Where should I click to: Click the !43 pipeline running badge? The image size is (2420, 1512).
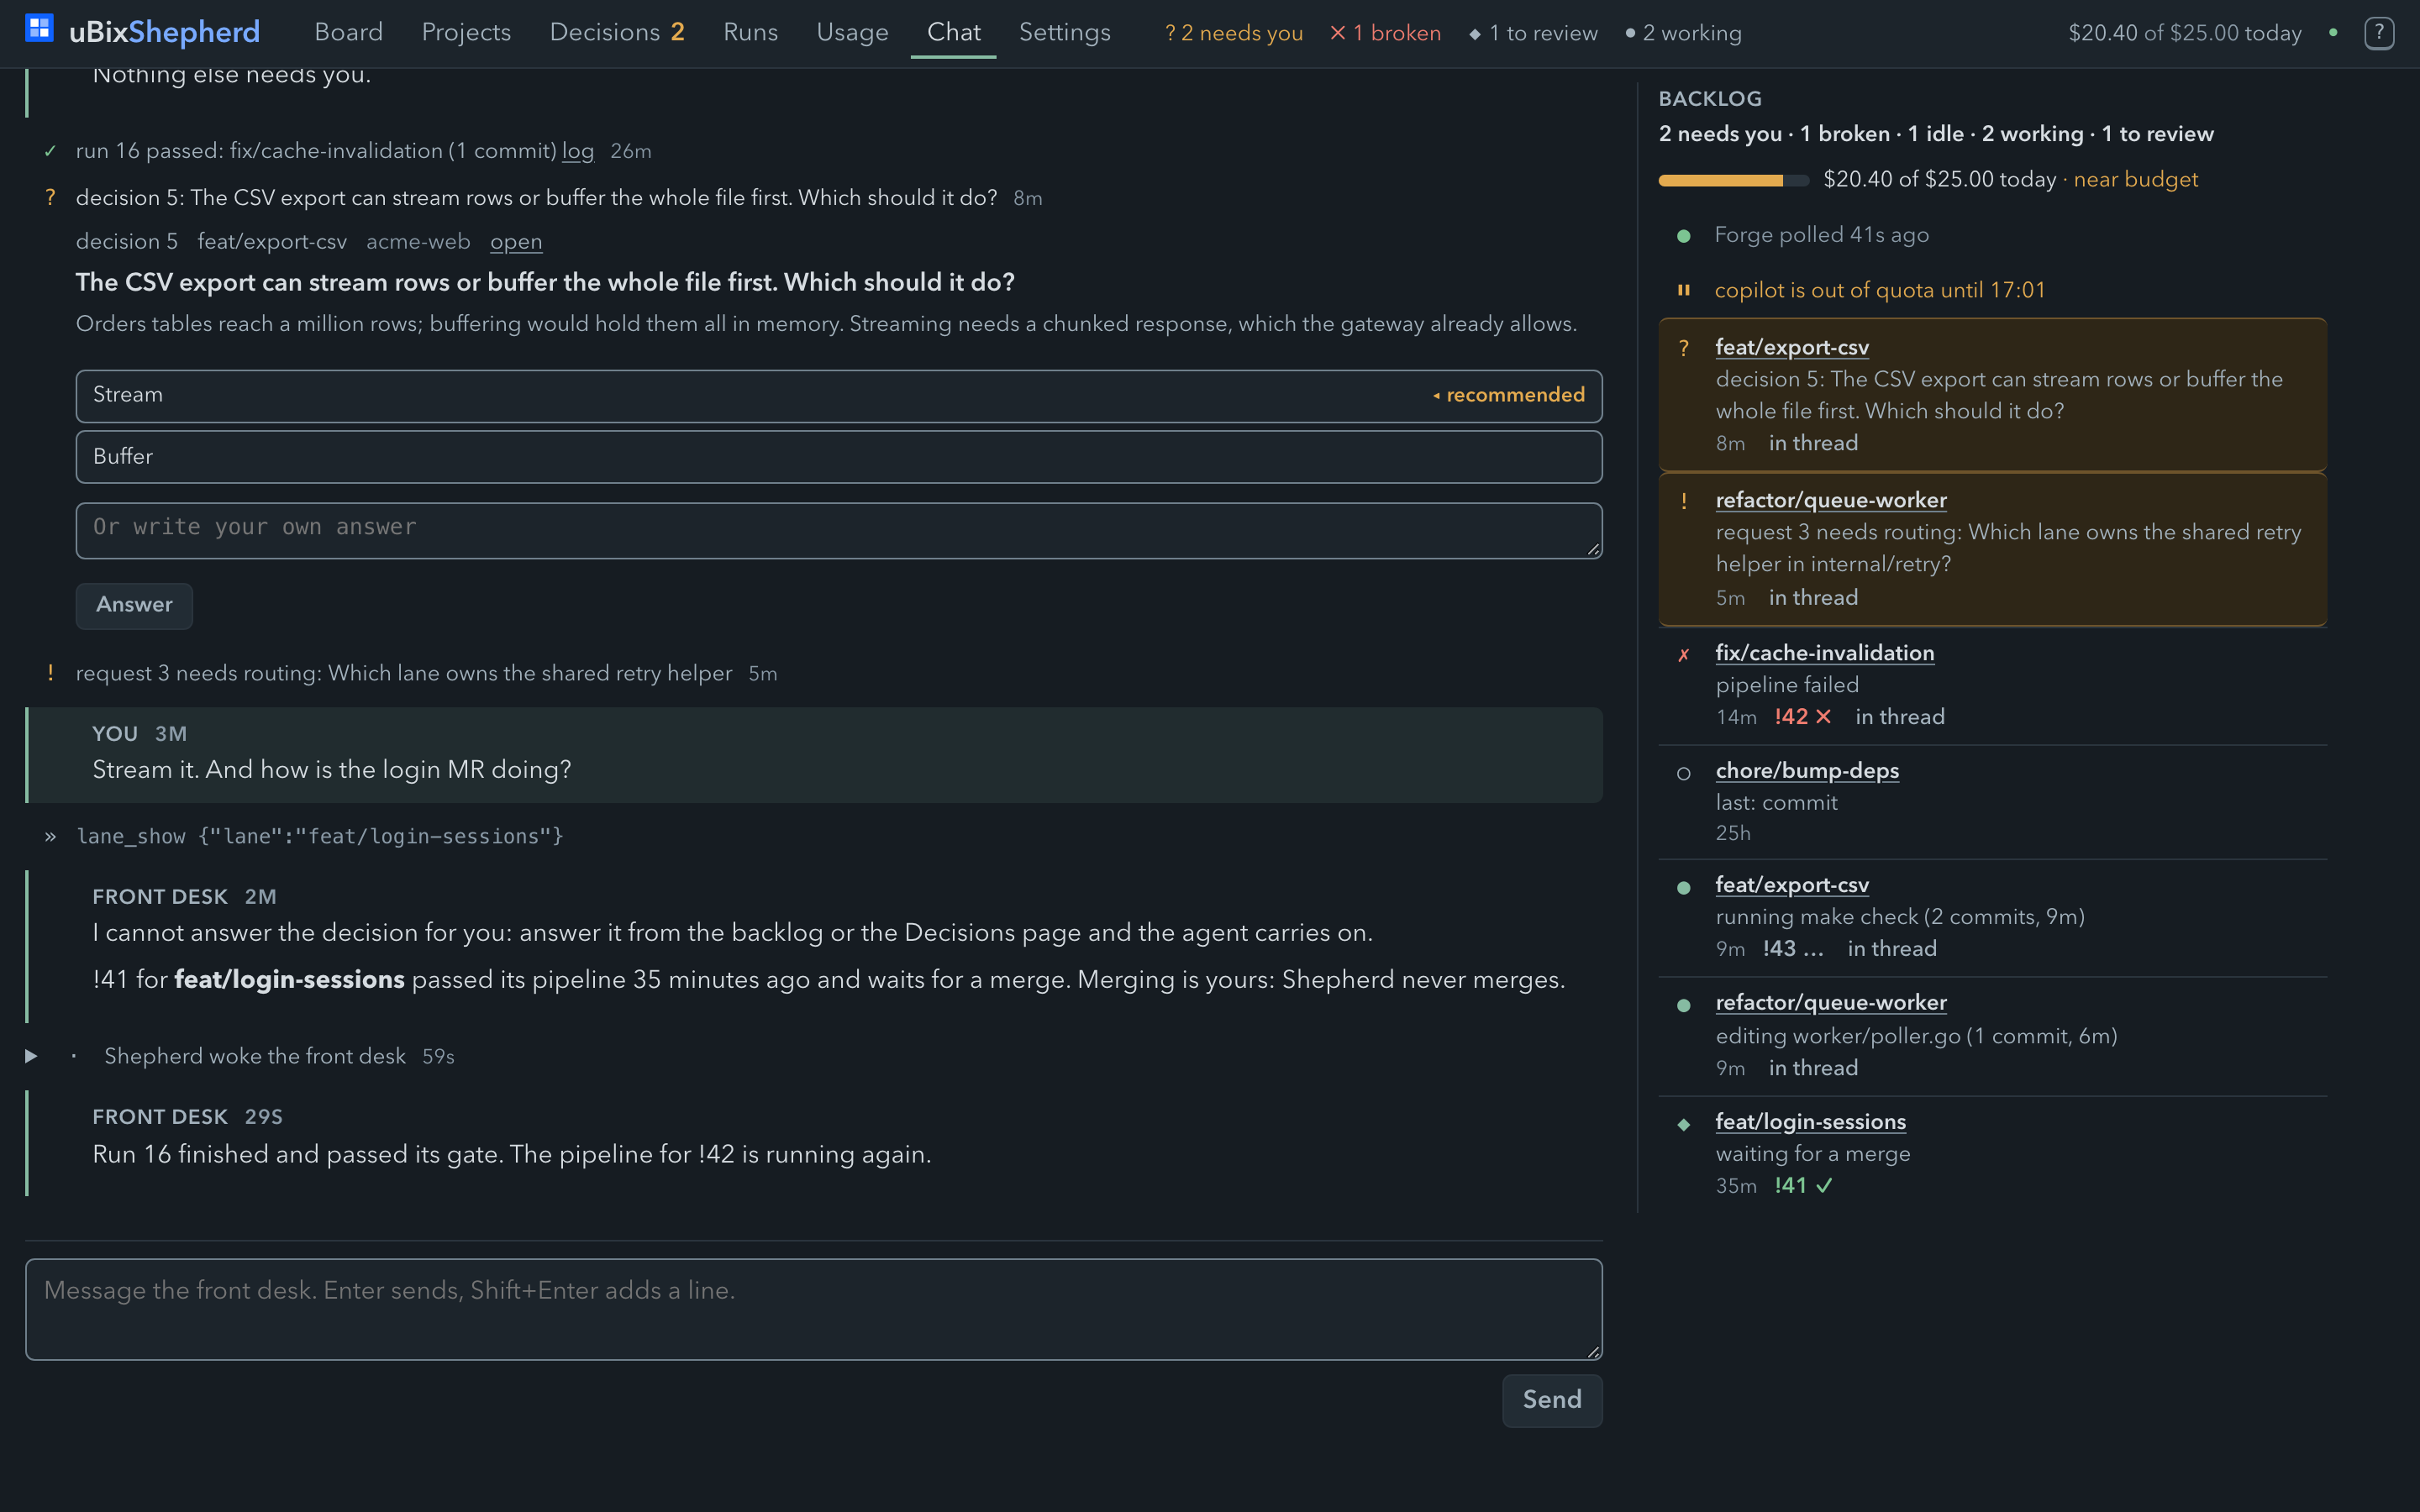[1793, 949]
